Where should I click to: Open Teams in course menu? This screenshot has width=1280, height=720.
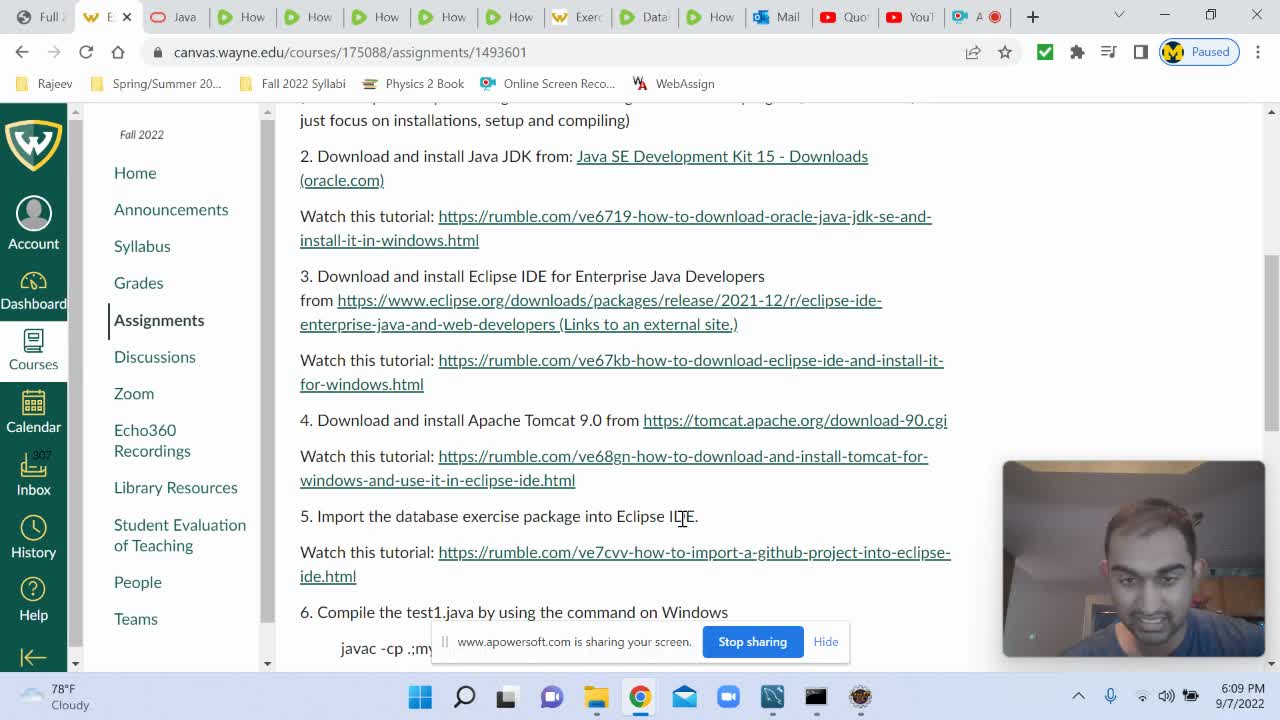(x=136, y=619)
